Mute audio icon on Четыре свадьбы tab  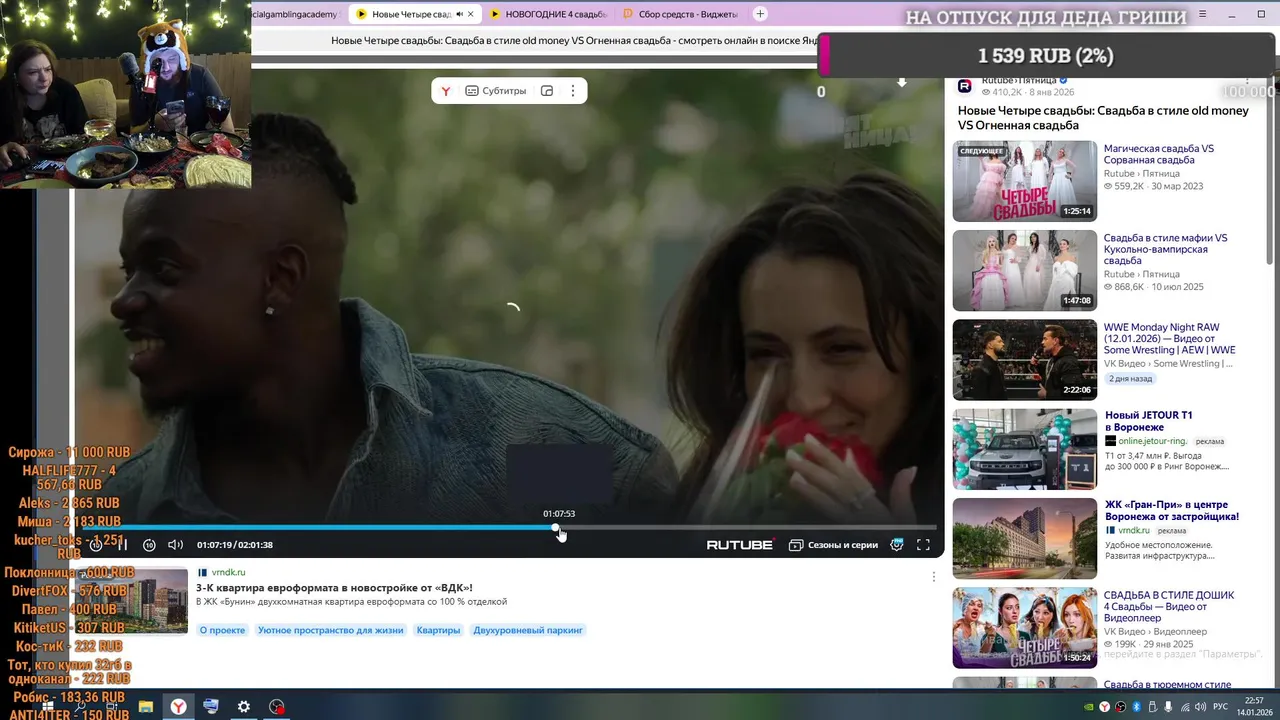[x=460, y=14]
